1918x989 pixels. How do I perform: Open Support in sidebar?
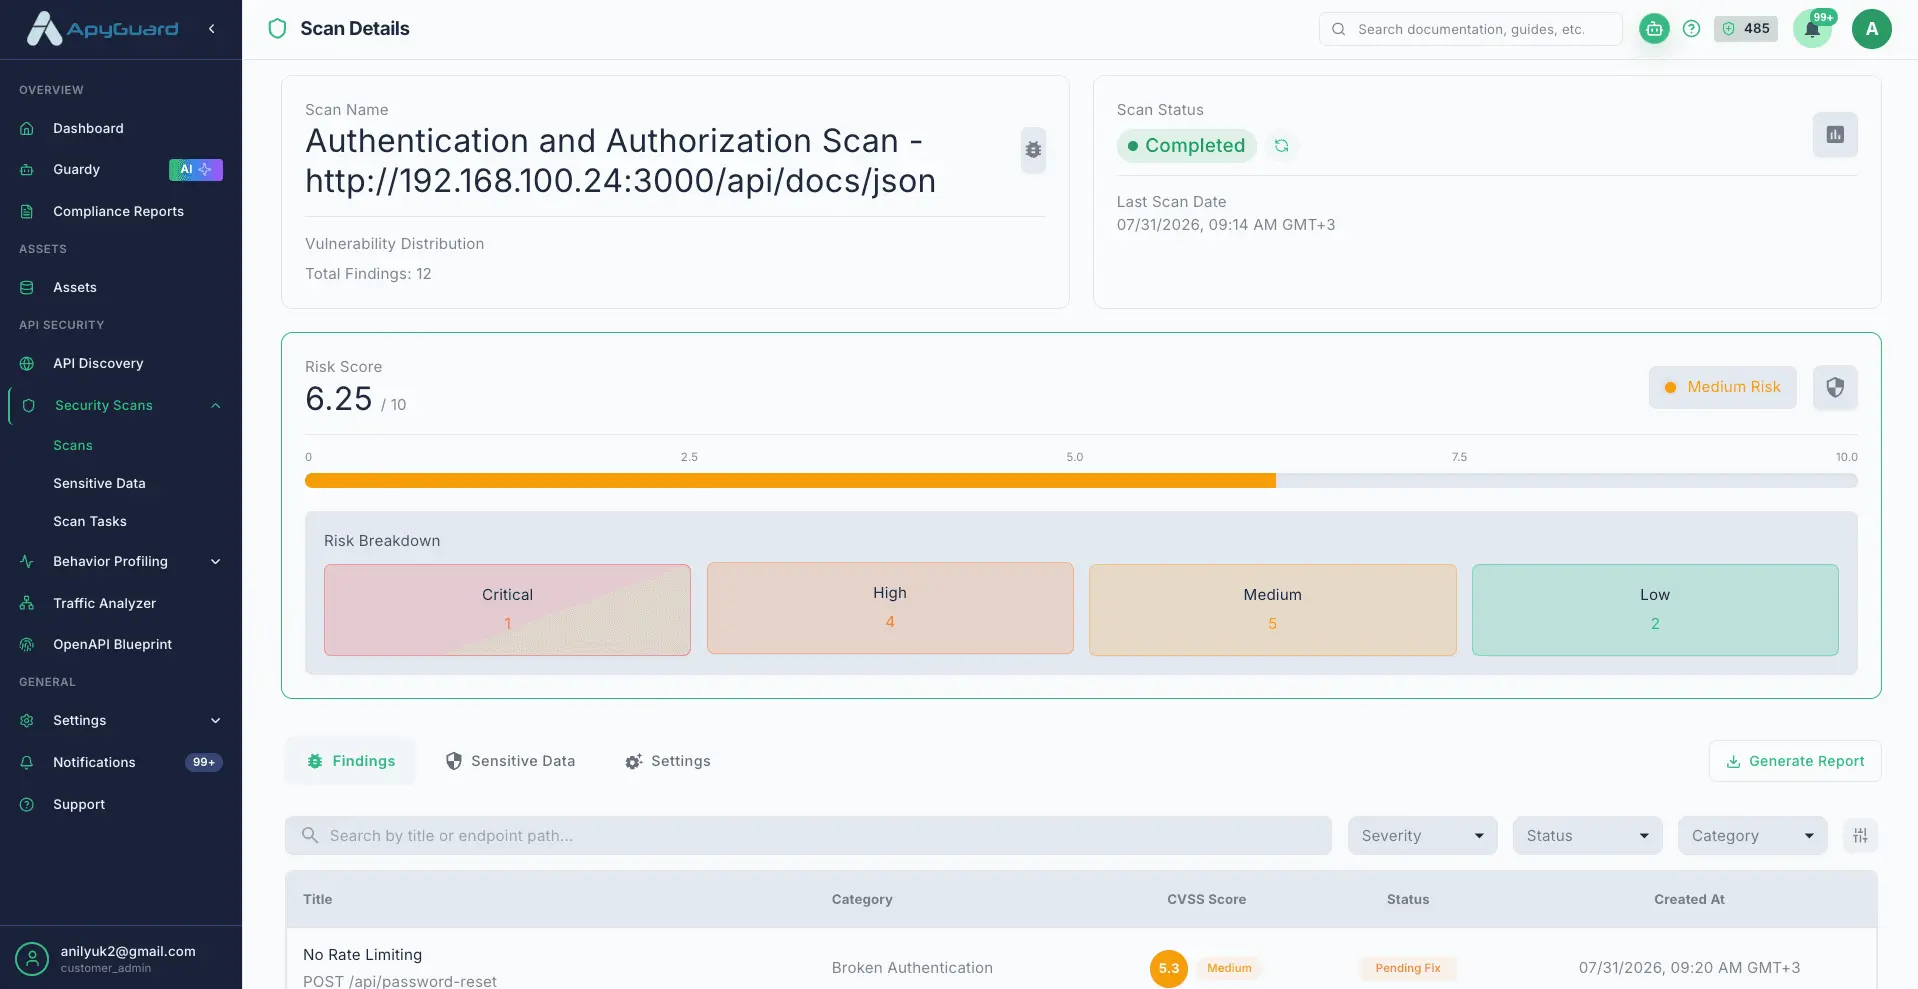pyautogui.click(x=121, y=804)
